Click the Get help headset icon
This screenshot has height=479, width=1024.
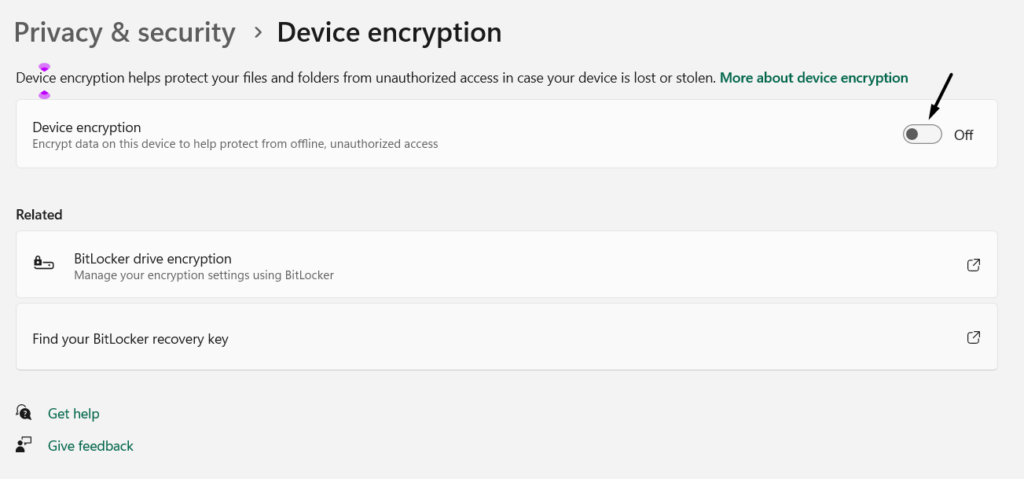[25, 413]
